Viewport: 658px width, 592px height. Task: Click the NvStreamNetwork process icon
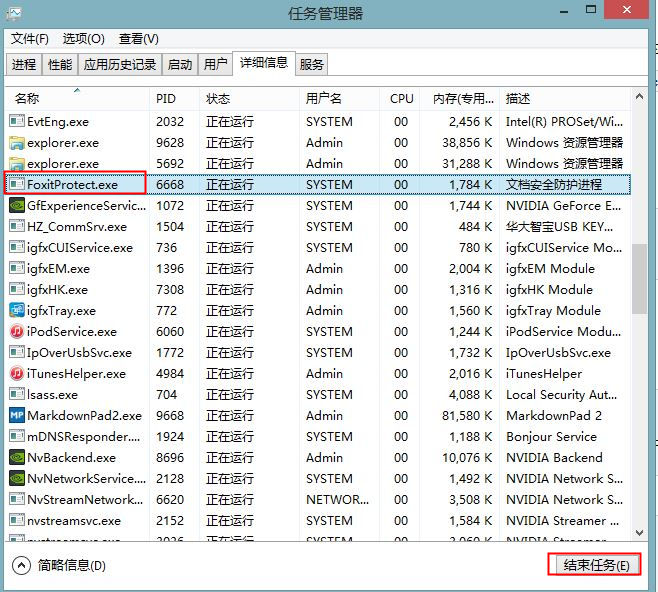click(17, 499)
